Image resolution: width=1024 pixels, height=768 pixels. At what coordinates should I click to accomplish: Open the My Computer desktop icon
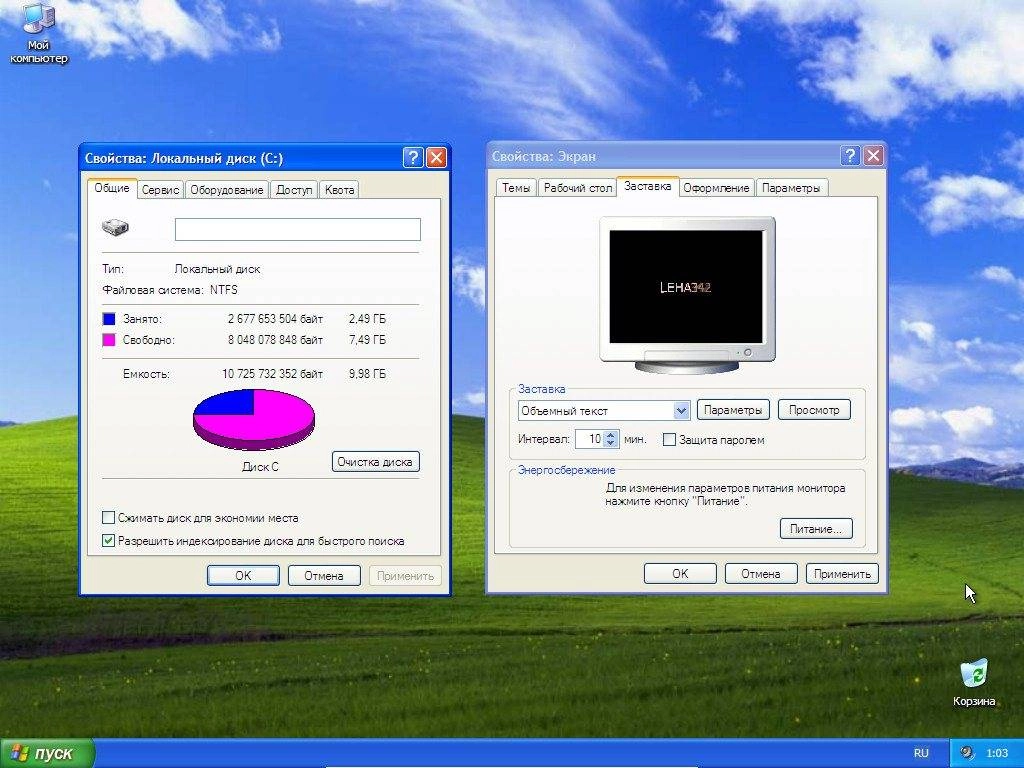[x=39, y=34]
